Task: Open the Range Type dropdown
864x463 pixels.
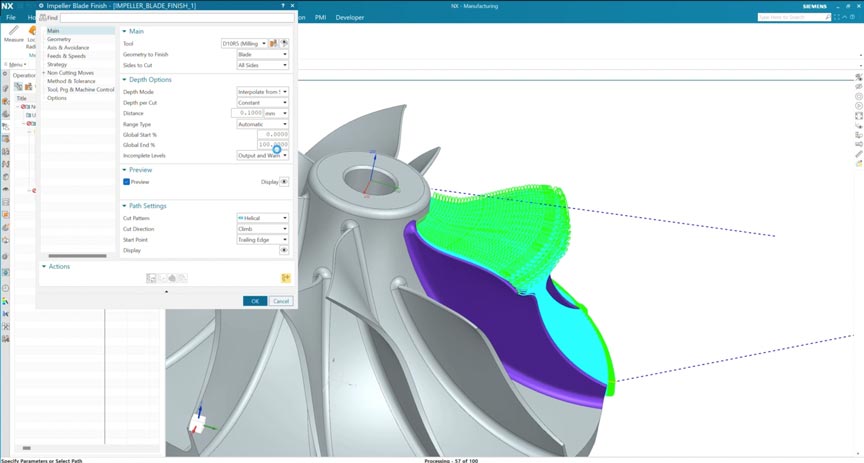Action: click(262, 124)
